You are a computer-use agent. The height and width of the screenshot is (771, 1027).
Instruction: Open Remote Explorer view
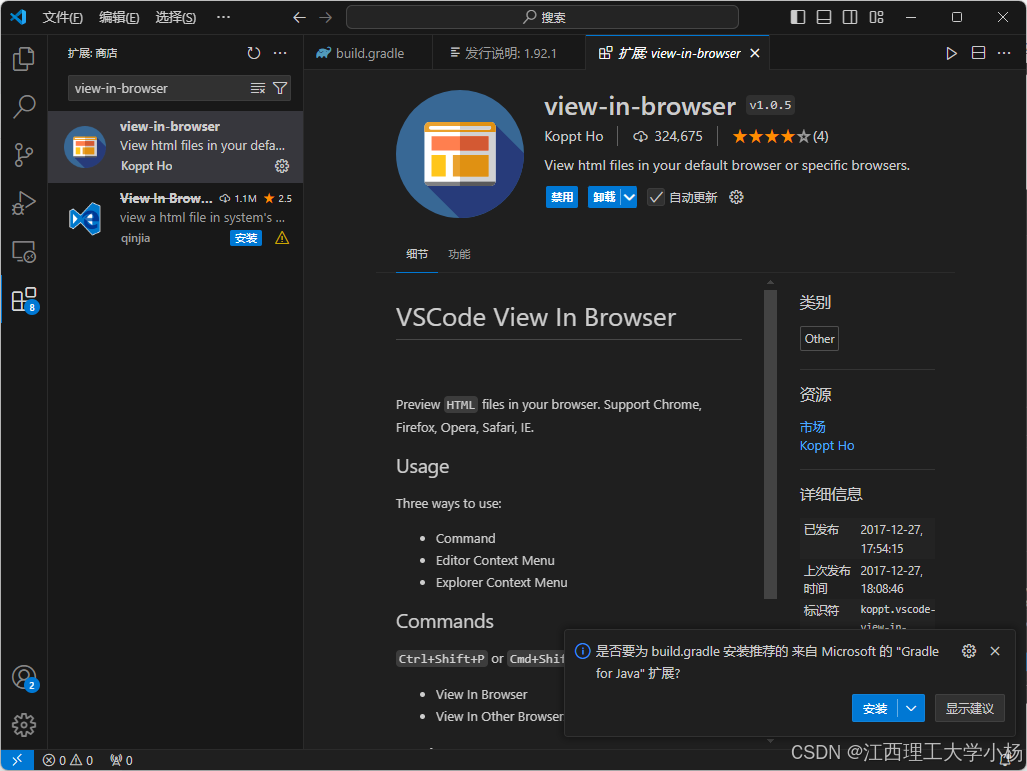(24, 252)
